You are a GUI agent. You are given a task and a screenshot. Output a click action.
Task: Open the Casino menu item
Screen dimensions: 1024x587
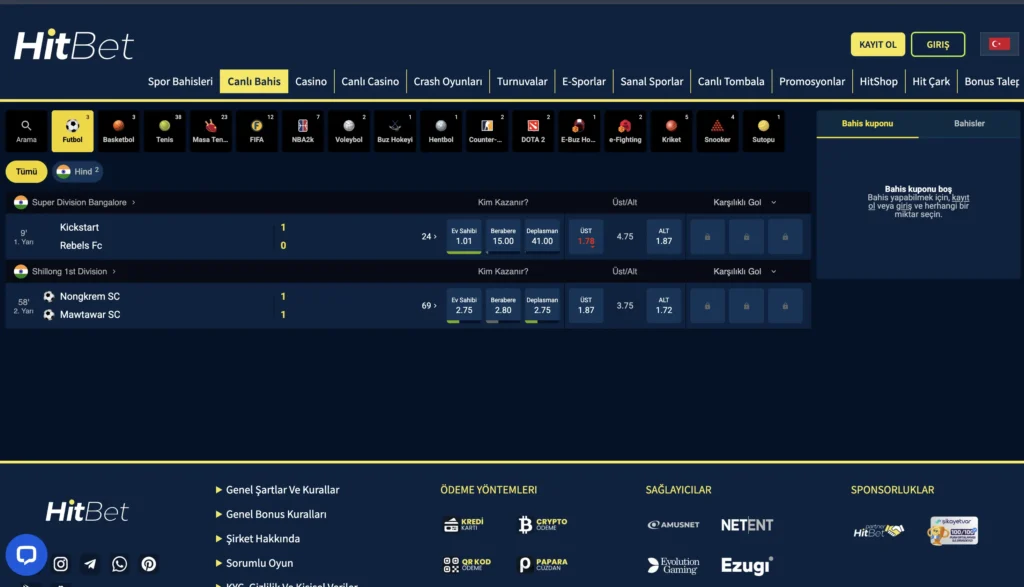(x=311, y=82)
